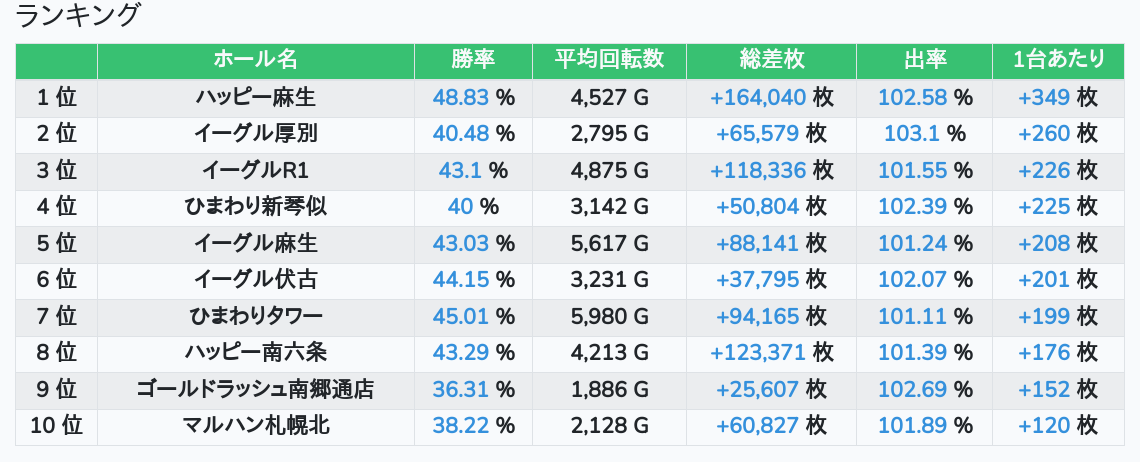Viewport: 1140px width, 462px height.
Task: Click the 総差枚 column header
Action: [x=771, y=60]
